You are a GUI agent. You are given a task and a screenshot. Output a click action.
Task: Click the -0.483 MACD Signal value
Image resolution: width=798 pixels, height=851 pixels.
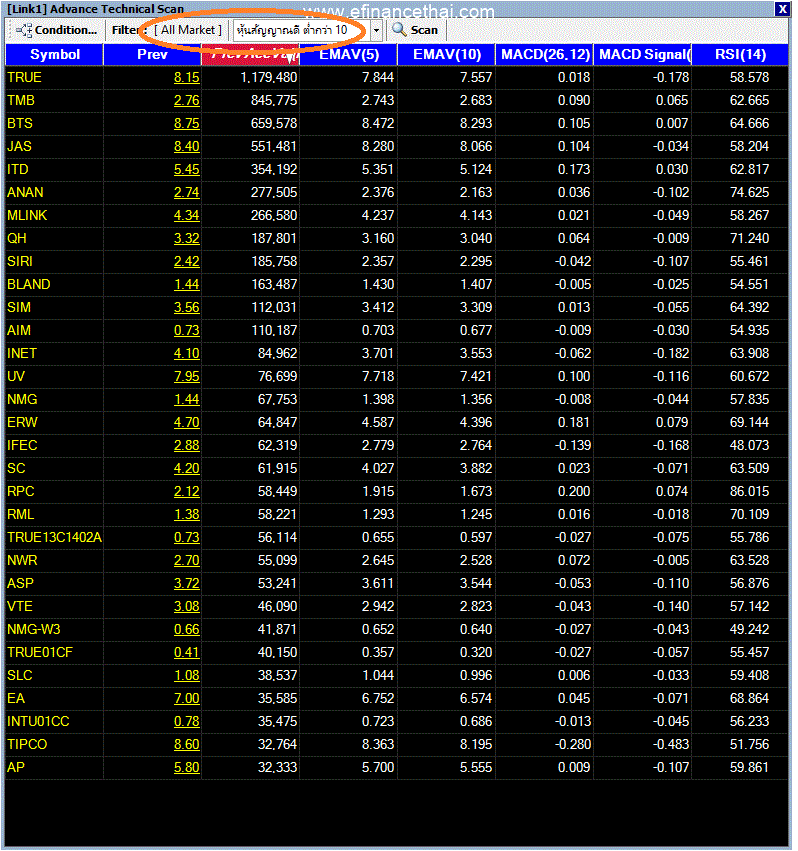point(670,744)
